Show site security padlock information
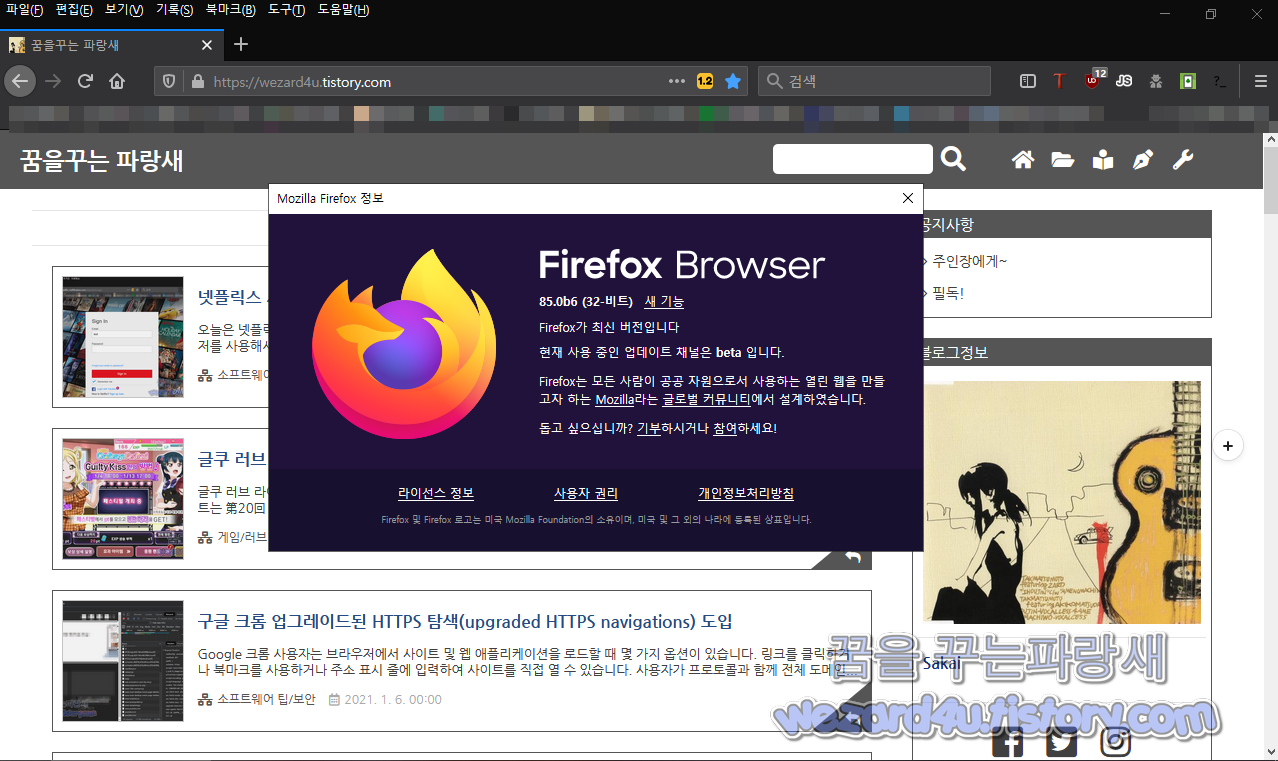The height and width of the screenshot is (761, 1278). click(x=197, y=82)
